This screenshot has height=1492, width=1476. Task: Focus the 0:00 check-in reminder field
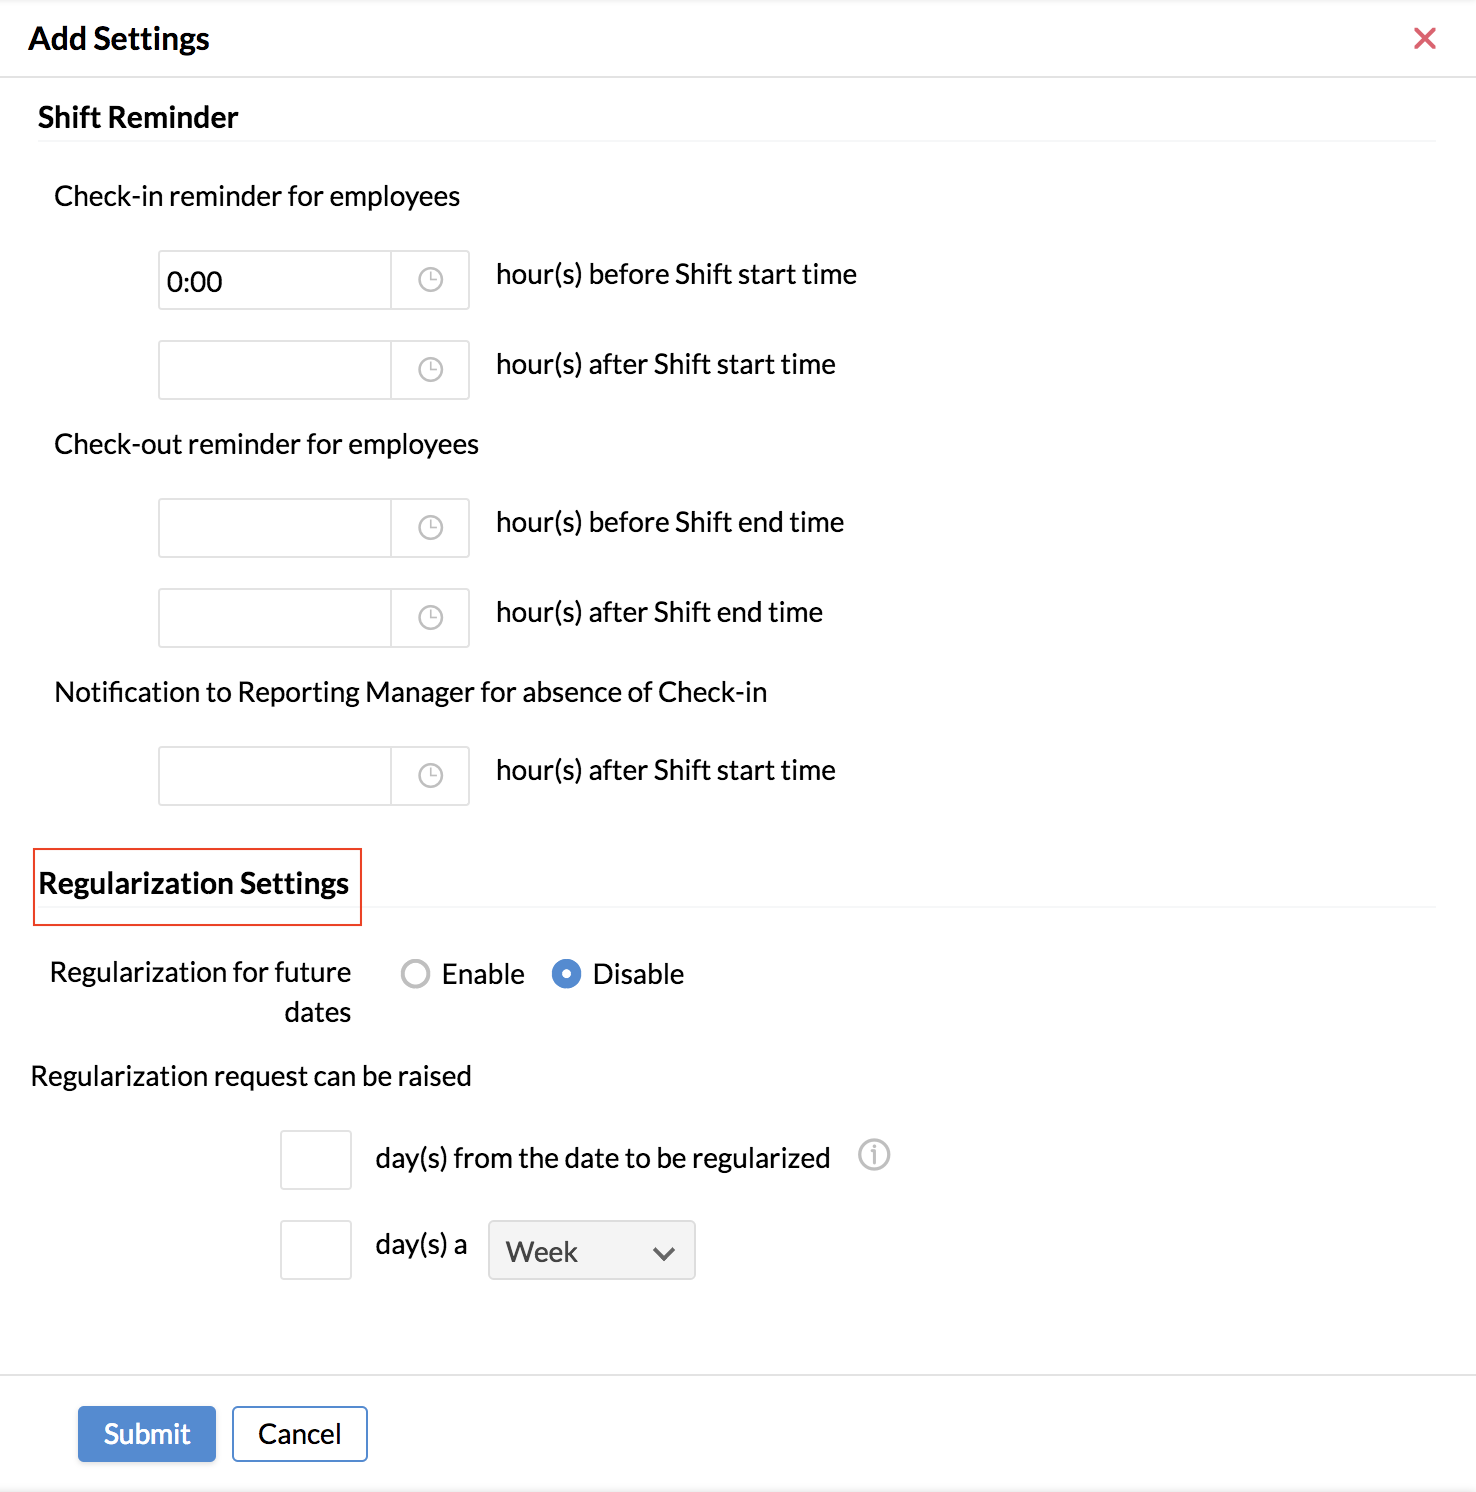275,280
